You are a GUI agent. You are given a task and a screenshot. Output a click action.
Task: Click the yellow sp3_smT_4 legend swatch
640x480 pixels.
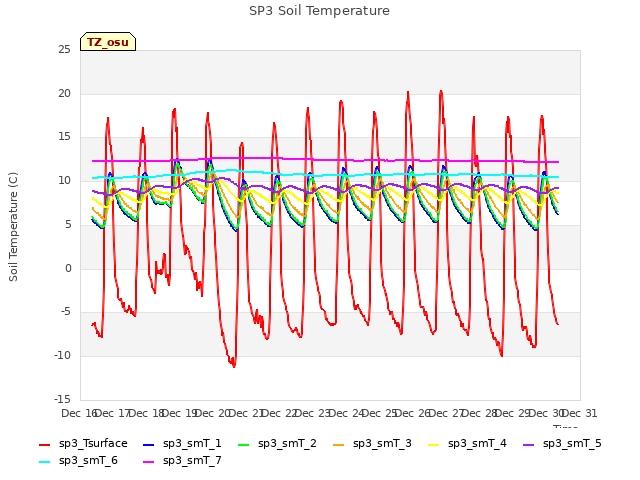(x=433, y=444)
